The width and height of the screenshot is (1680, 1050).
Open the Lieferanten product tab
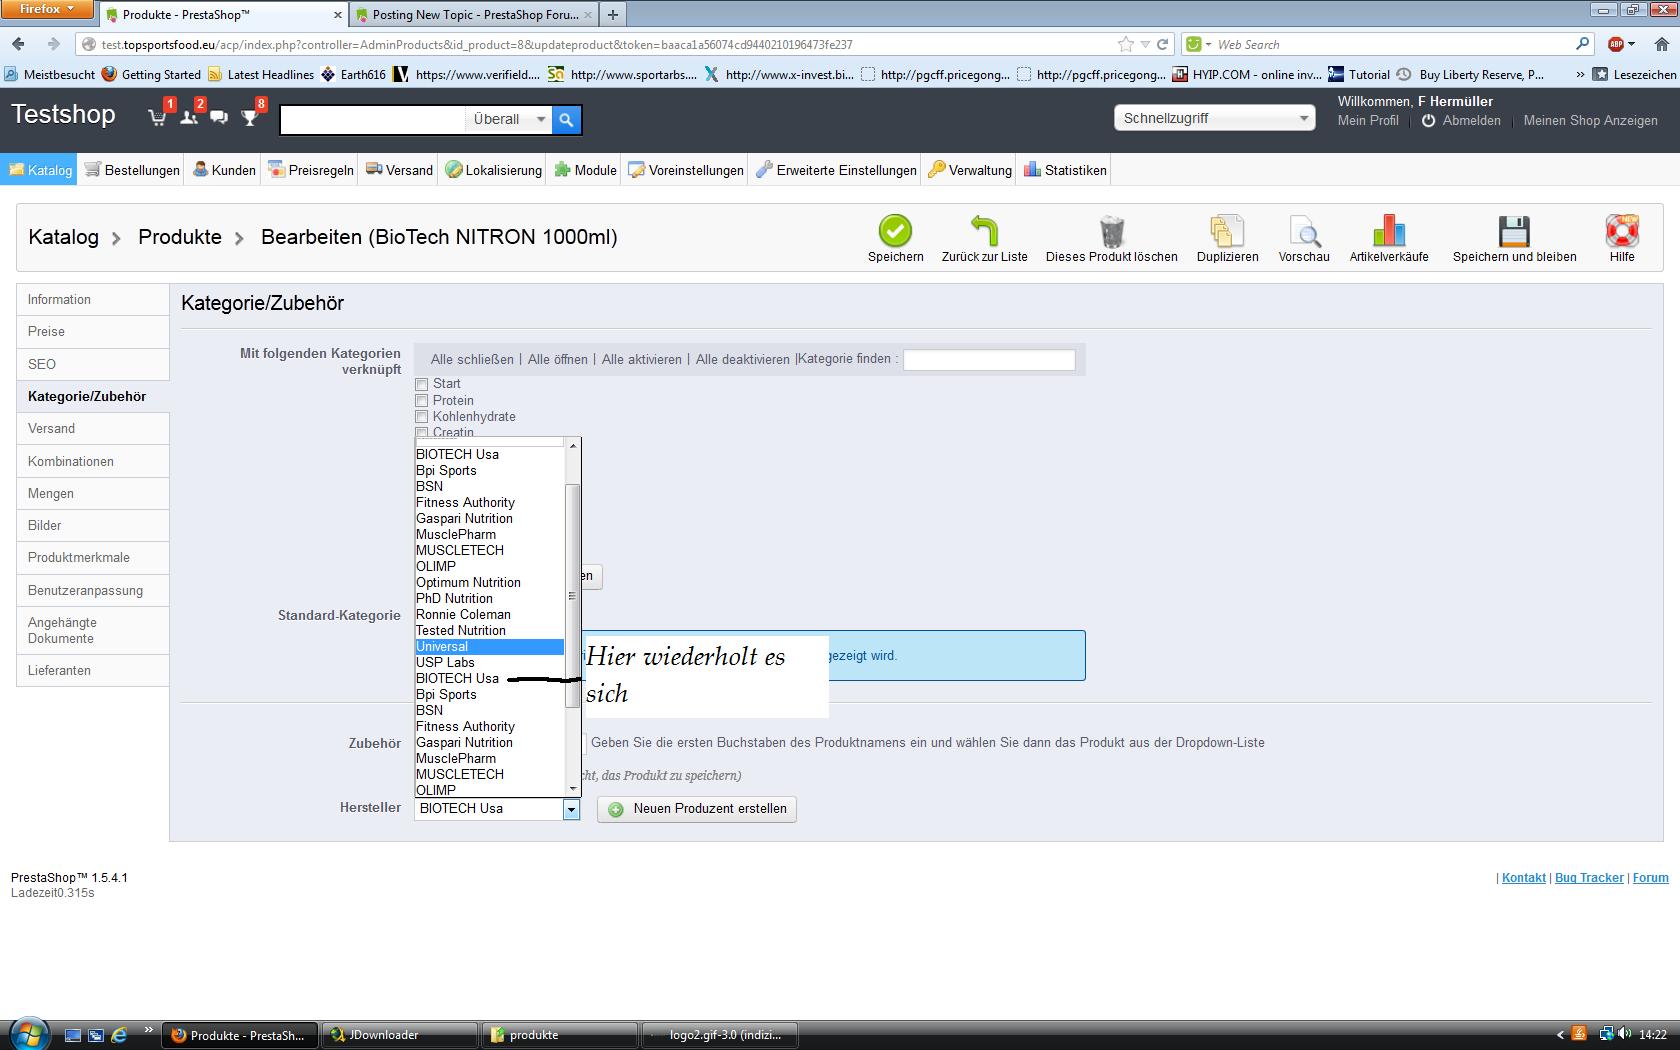(93, 671)
